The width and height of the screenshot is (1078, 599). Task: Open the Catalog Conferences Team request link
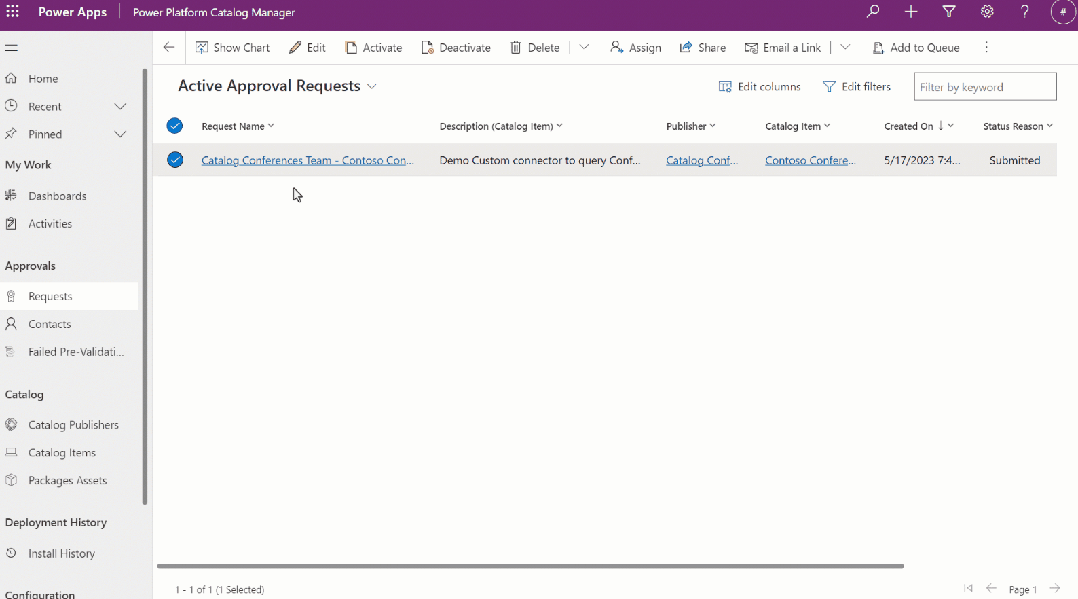[307, 160]
